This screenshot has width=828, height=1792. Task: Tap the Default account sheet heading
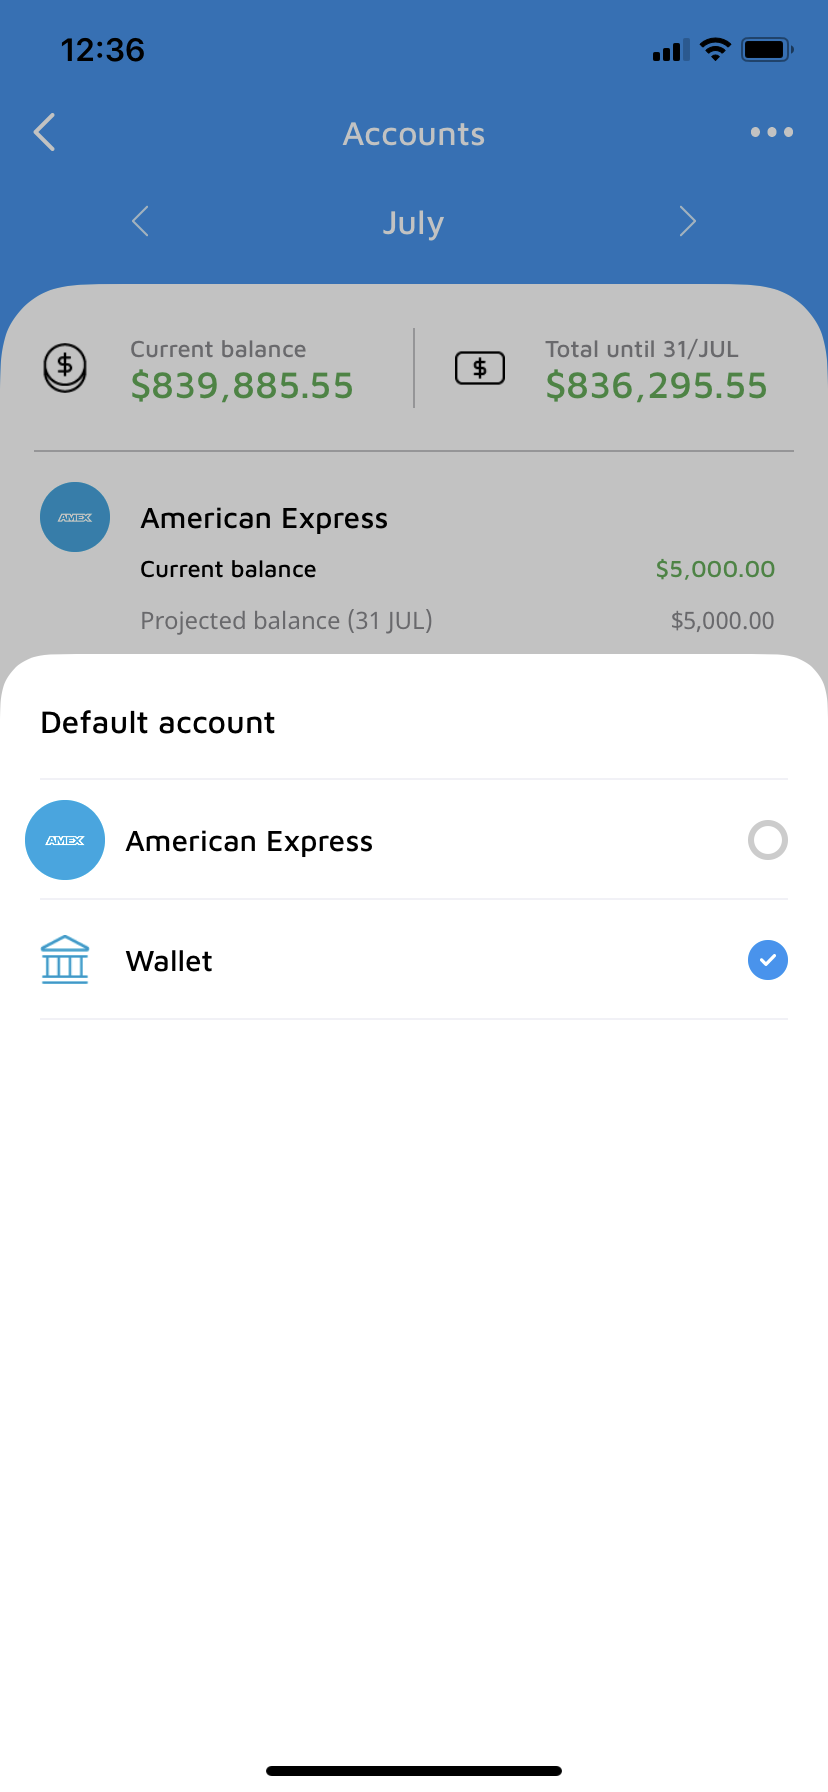[158, 722]
